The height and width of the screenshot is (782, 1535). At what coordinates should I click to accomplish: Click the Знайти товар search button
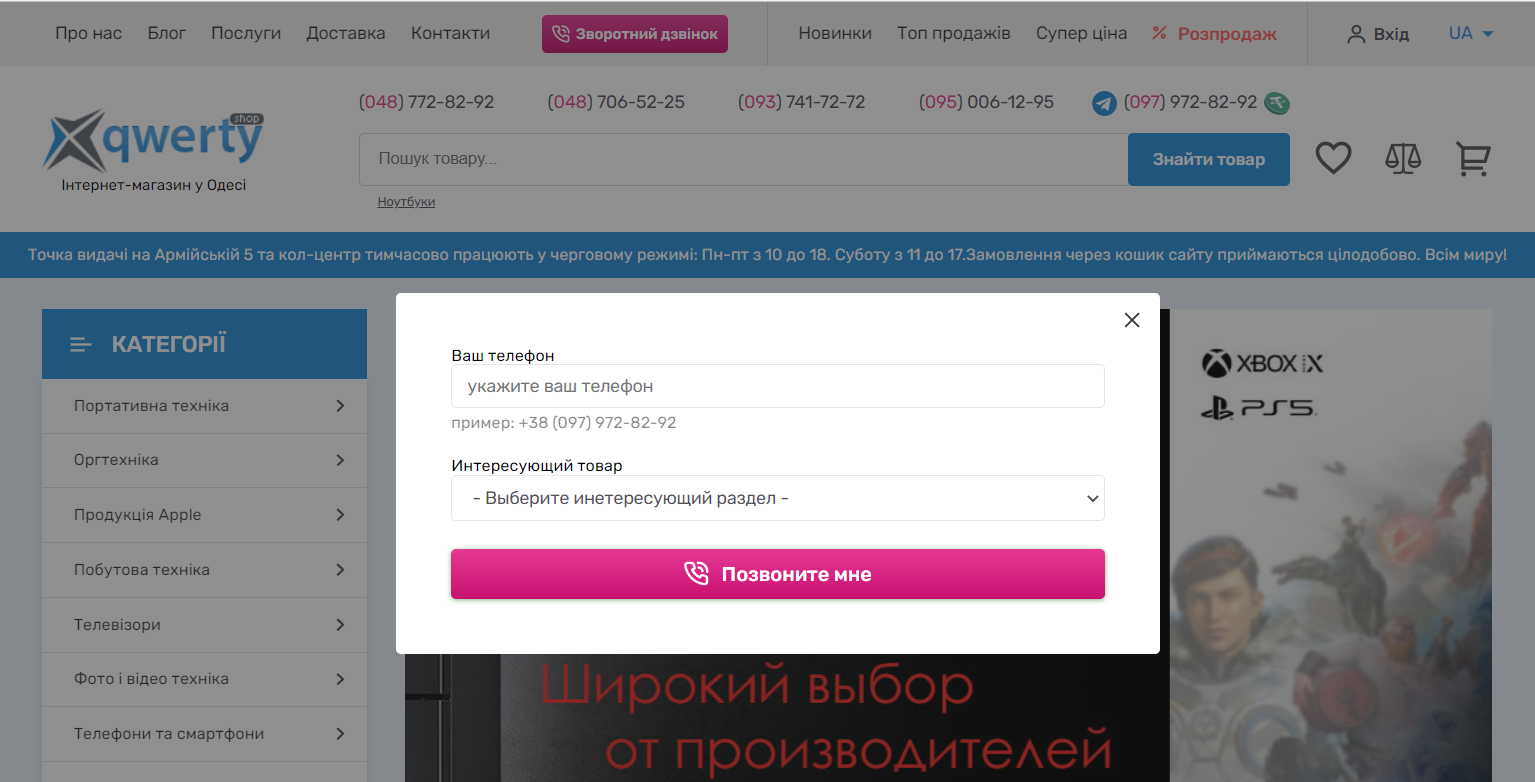[x=1209, y=159]
